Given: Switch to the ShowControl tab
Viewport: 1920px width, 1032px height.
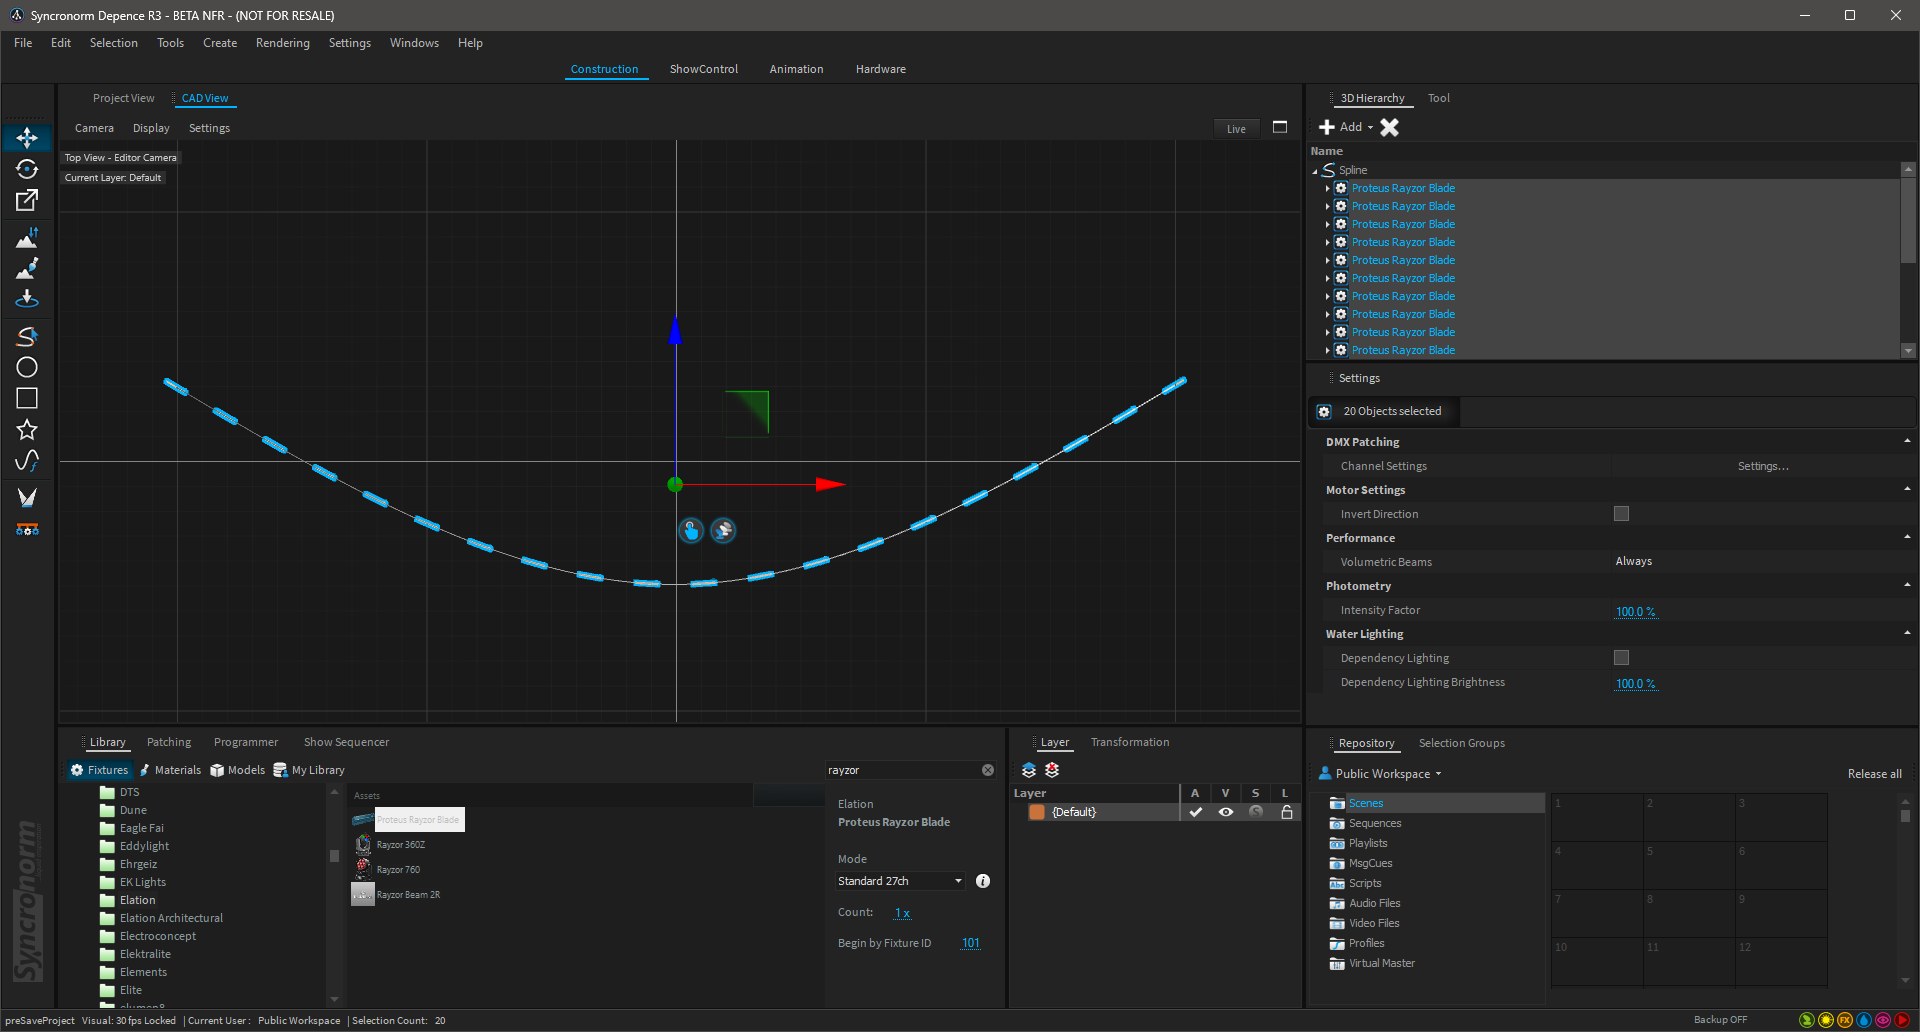Looking at the screenshot, I should pos(704,69).
